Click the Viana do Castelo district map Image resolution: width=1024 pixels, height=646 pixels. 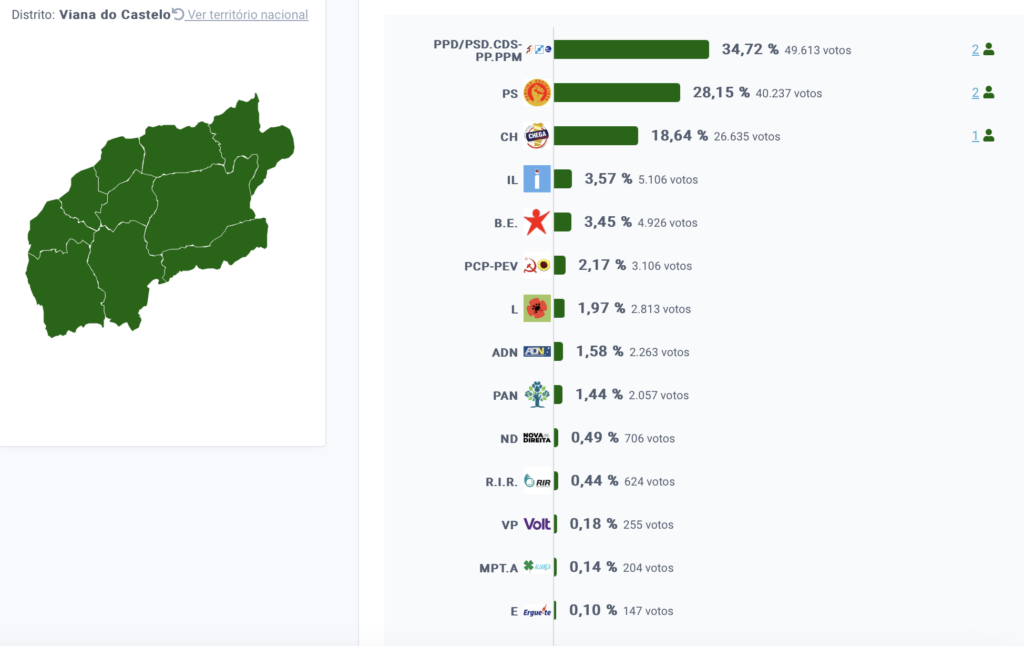(x=159, y=216)
